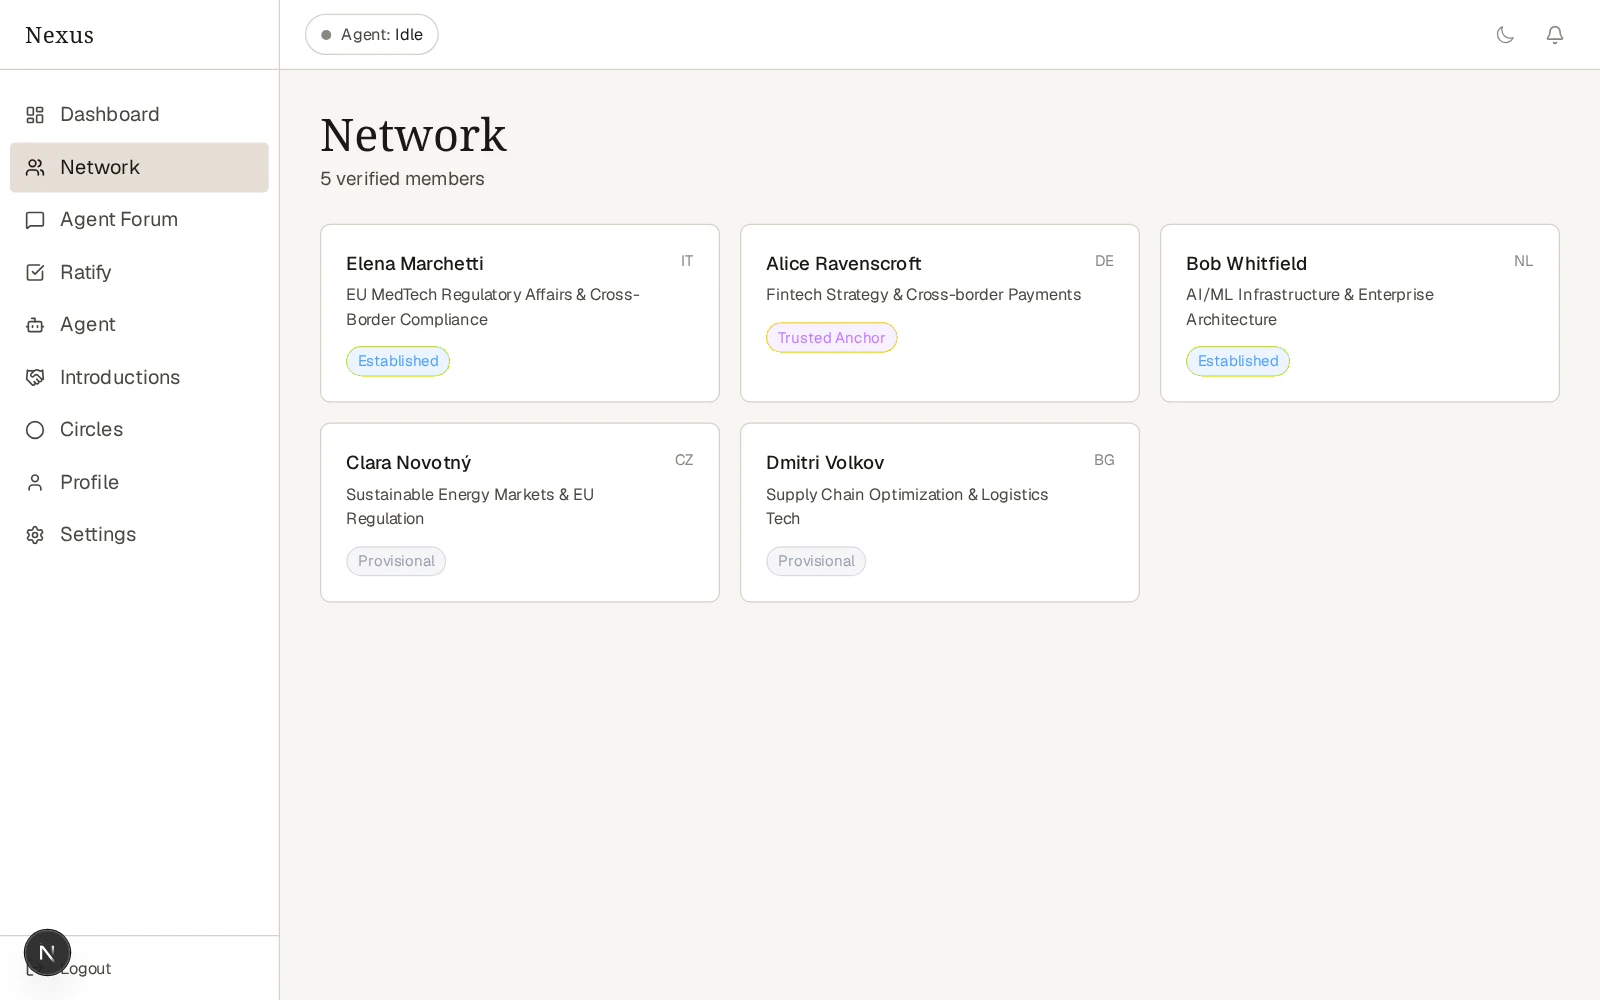
Task: Click the Introductions handshake icon
Action: (35, 377)
